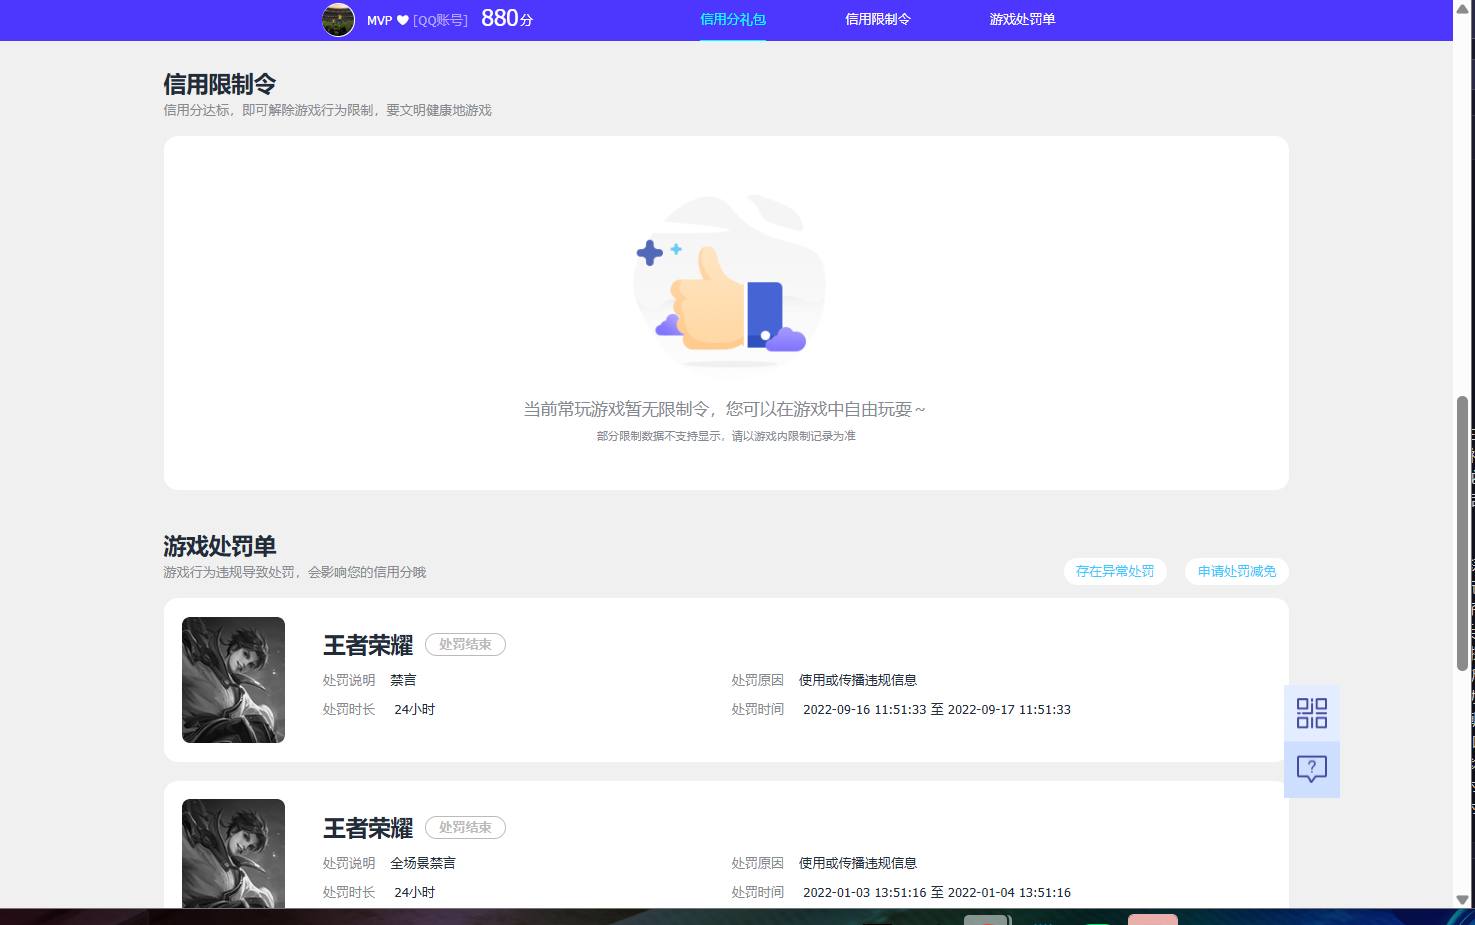The width and height of the screenshot is (1475, 925).
Task: Click the hero thumbnail of the 禁言 punishment
Action: click(233, 680)
